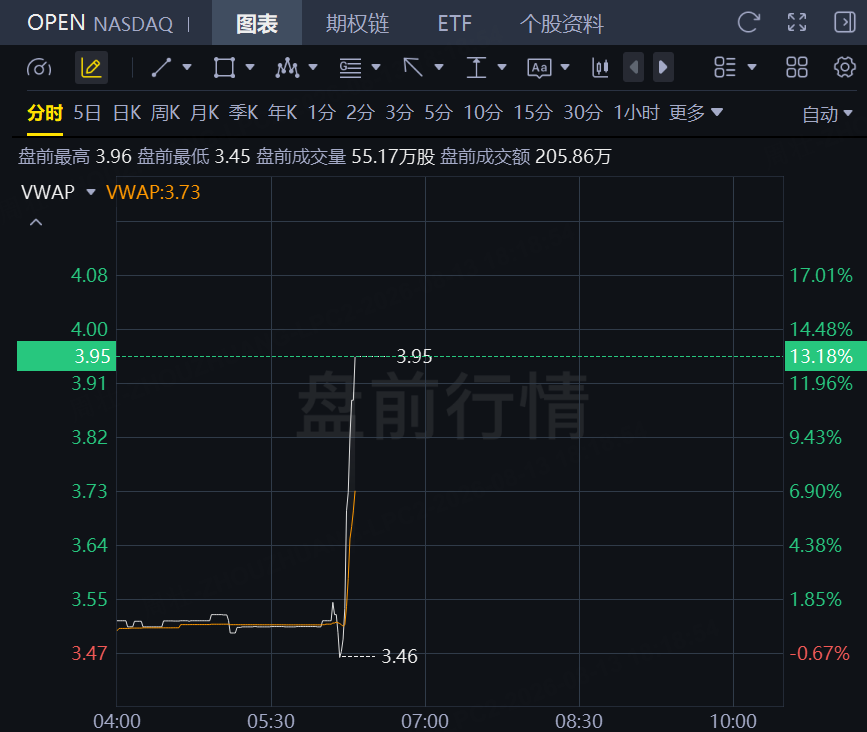Expand the arrow marker tool dropdown

pos(439,67)
